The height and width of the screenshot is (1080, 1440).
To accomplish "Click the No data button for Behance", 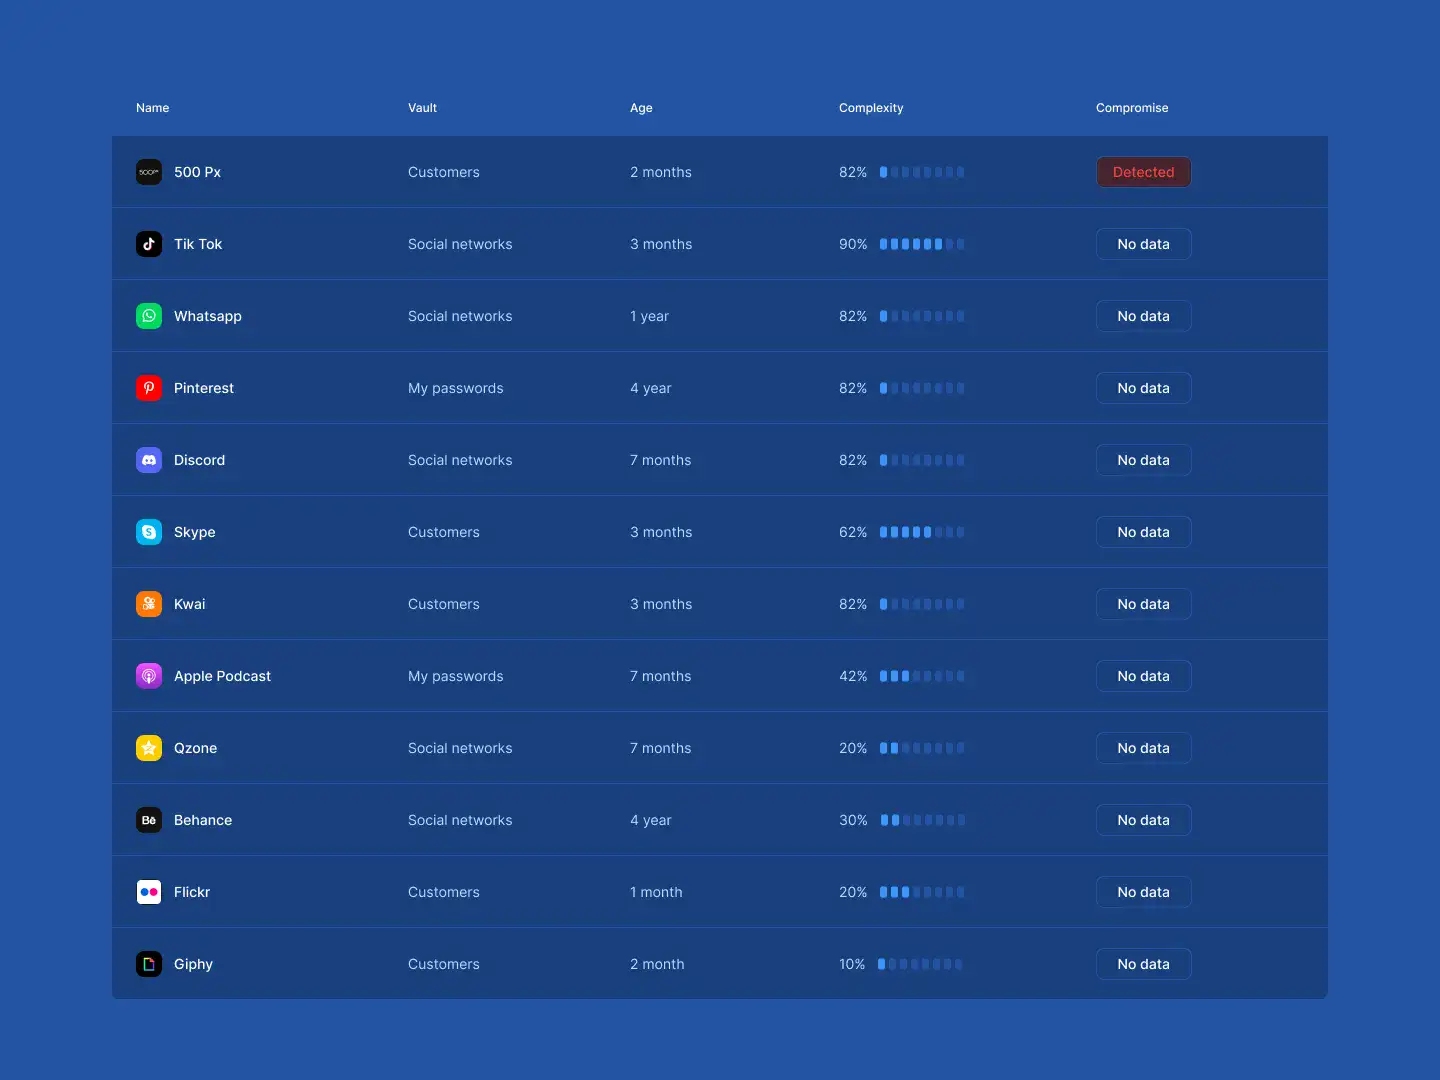I will click(1143, 820).
